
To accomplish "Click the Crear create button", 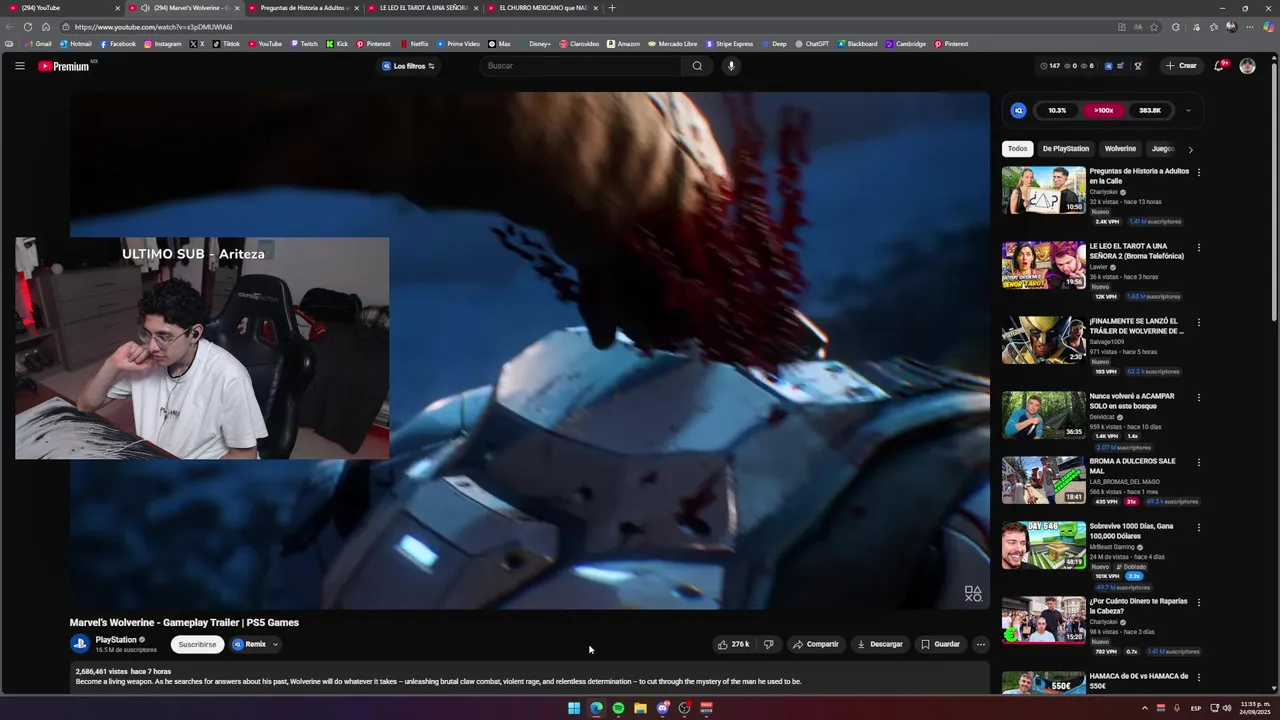I will point(1180,66).
